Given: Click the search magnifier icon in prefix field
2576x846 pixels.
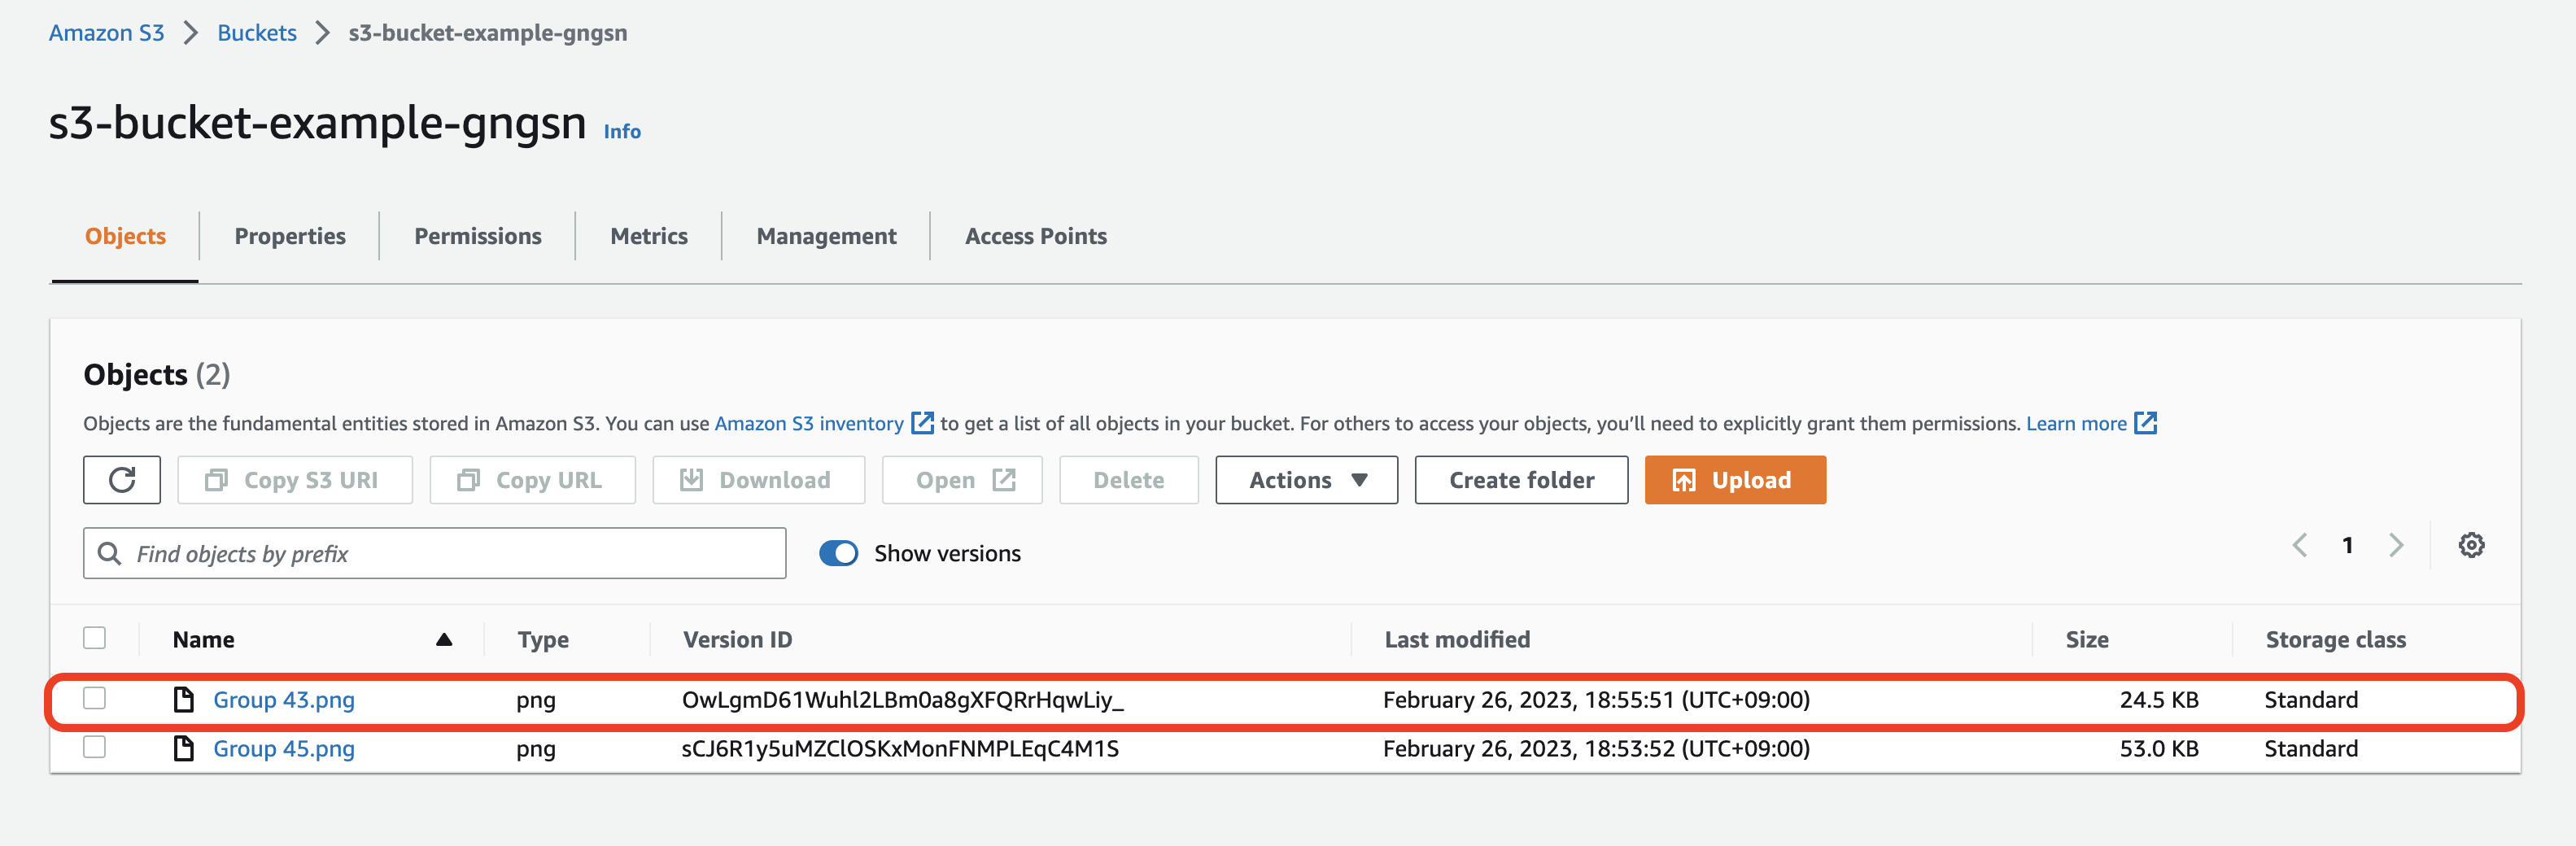Looking at the screenshot, I should click(x=109, y=553).
